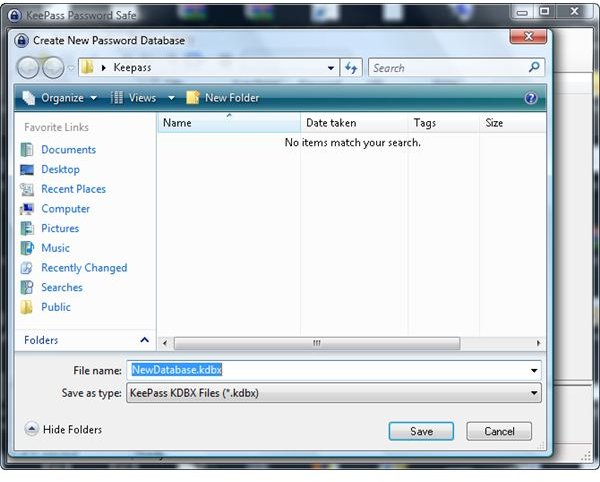Screen dimensions: 600x482
Task: Sort by Date taken column header
Action: tap(354, 123)
